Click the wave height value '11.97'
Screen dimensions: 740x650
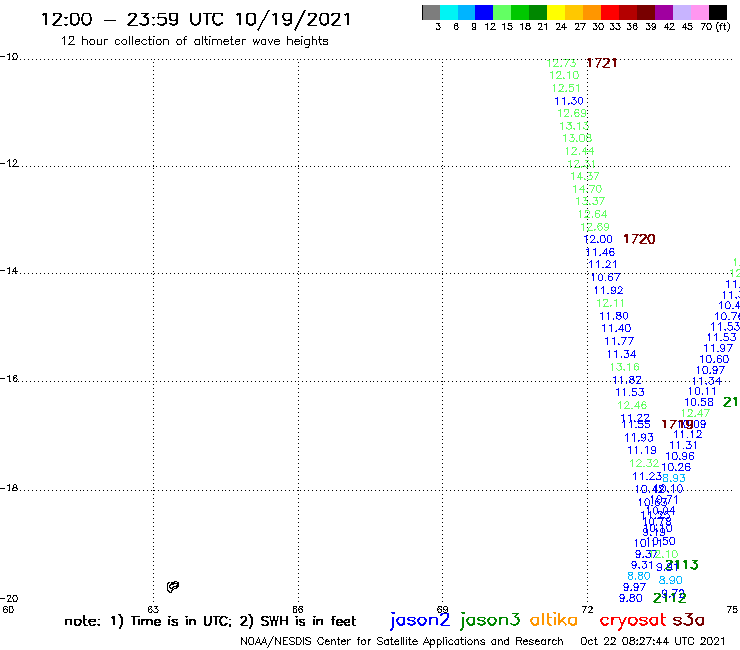click(x=718, y=348)
